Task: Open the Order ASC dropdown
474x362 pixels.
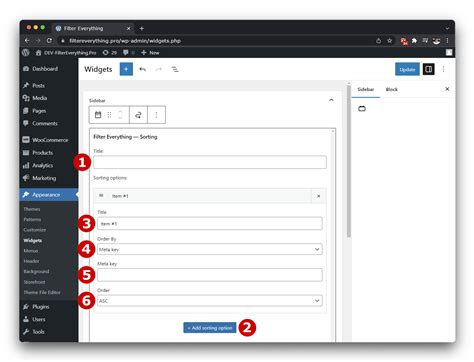Action: pos(210,301)
